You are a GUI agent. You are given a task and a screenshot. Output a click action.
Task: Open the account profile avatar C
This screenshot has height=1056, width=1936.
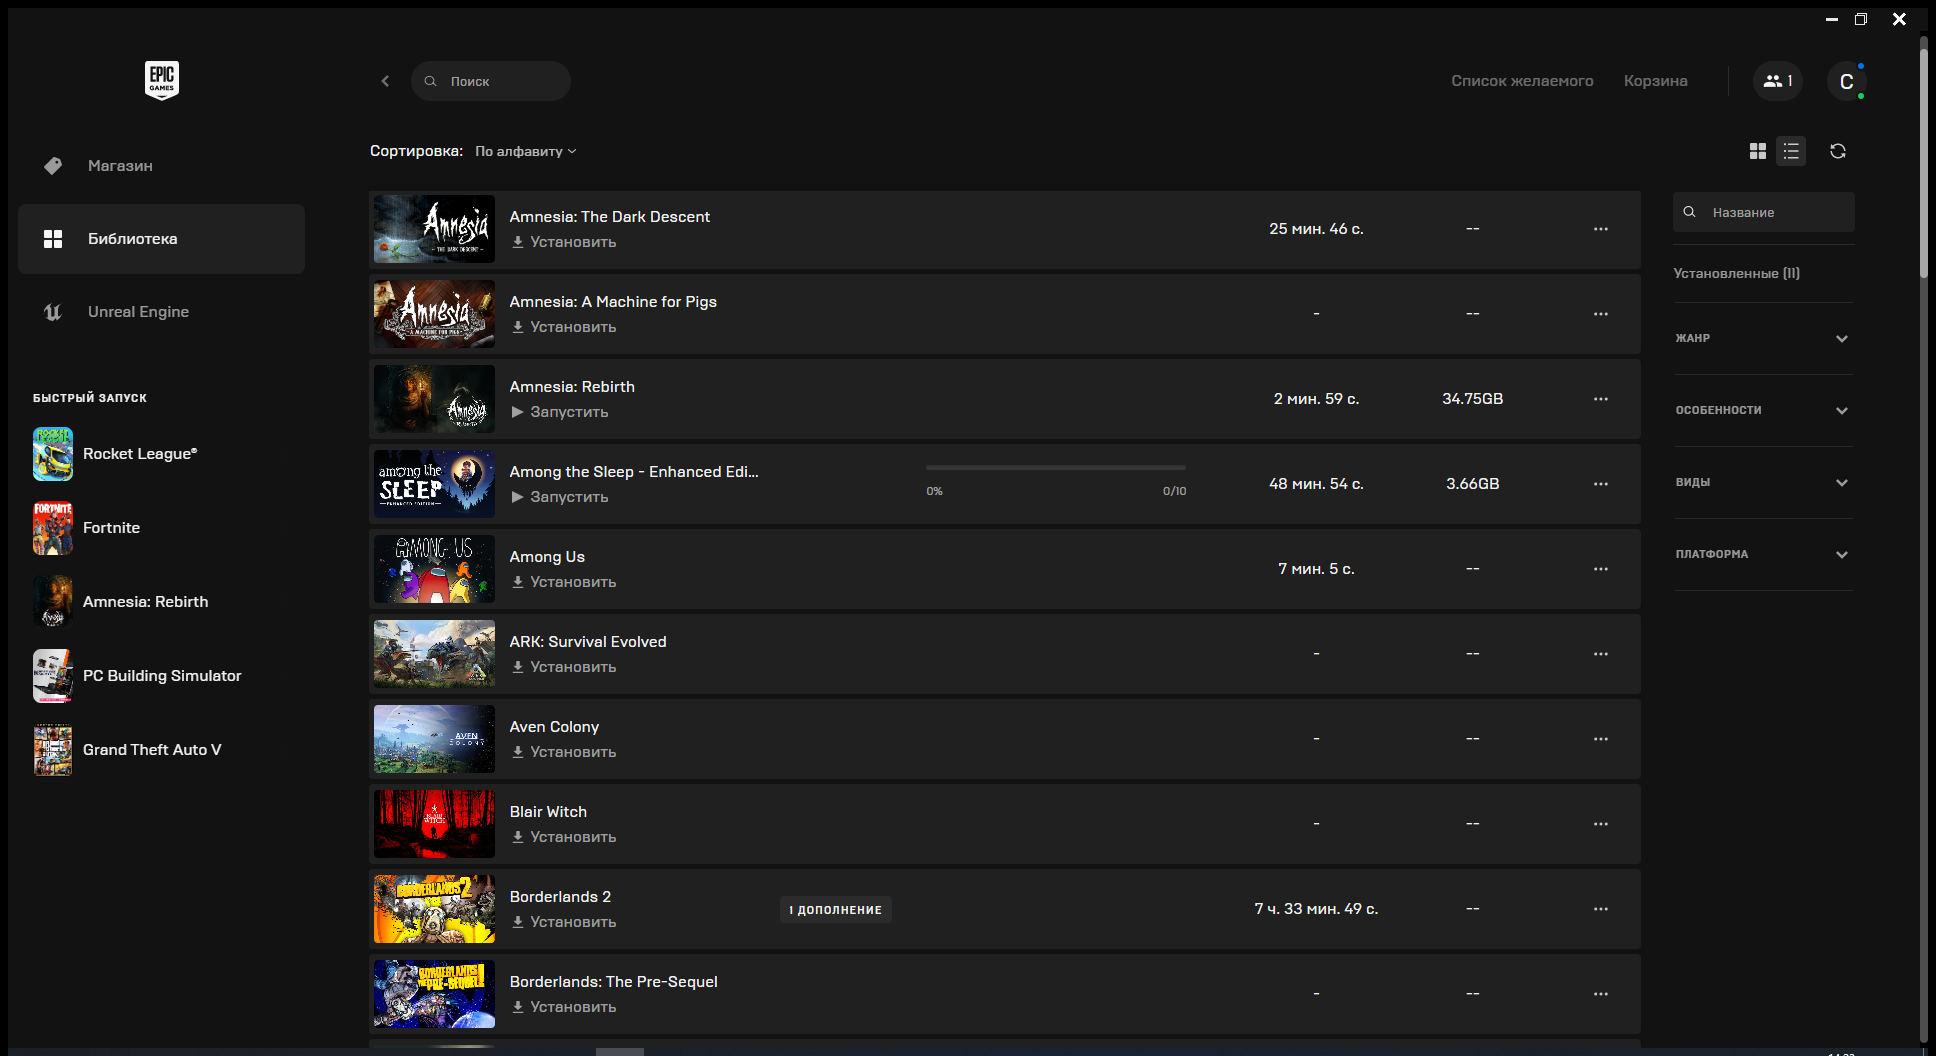click(x=1846, y=81)
